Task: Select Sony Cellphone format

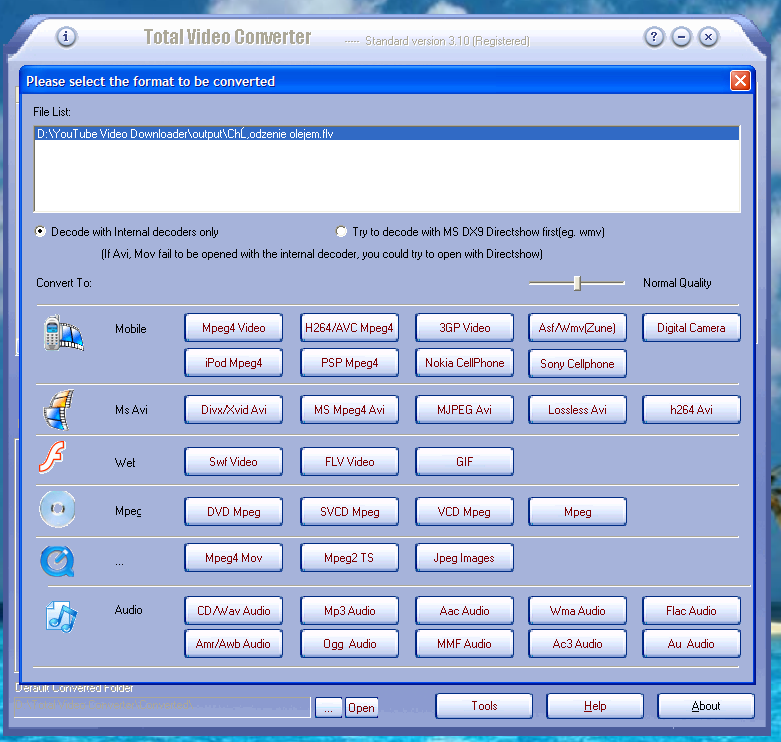Action: (577, 364)
